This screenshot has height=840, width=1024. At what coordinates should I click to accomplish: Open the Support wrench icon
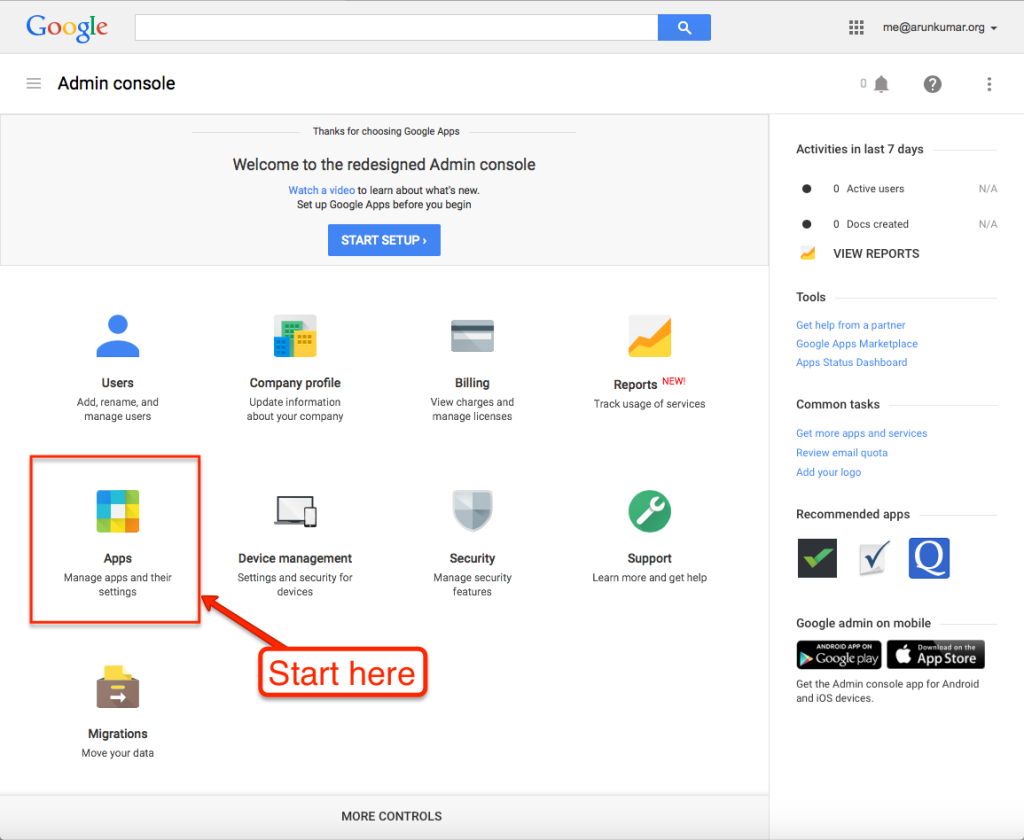[650, 511]
